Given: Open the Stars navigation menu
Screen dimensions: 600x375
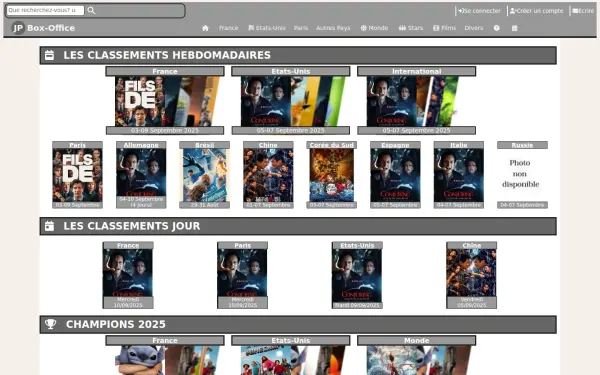Looking at the screenshot, I should click(411, 28).
